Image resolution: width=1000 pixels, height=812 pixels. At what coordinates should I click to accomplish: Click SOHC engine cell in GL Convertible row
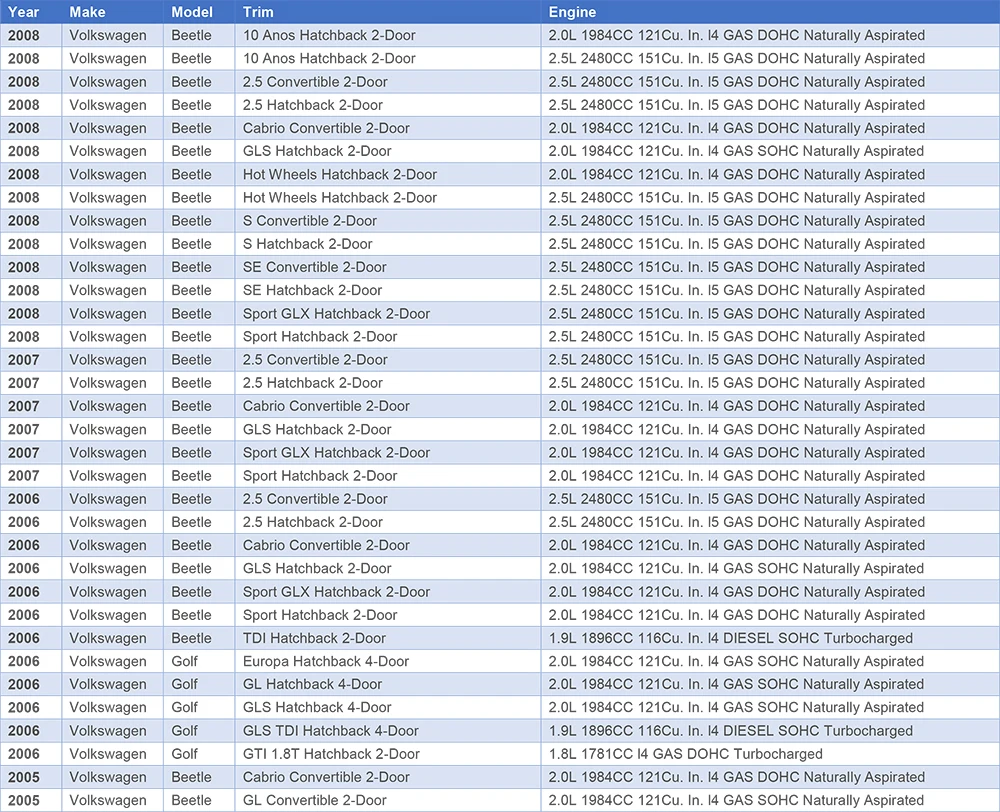[x=770, y=800]
